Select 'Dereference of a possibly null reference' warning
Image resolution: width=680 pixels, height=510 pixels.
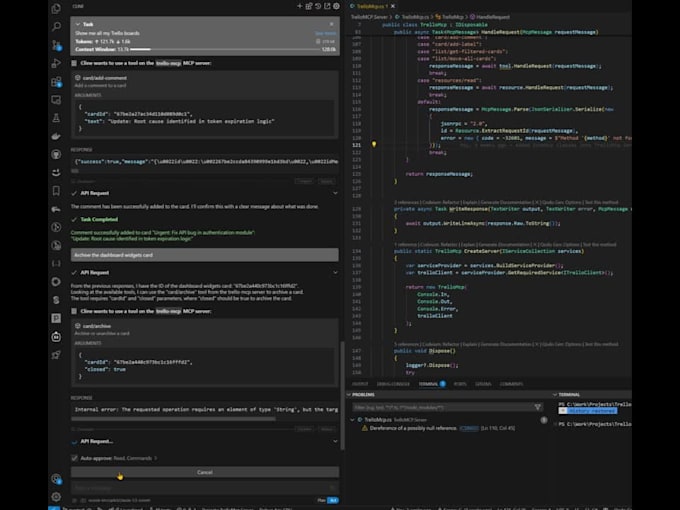tap(413, 428)
